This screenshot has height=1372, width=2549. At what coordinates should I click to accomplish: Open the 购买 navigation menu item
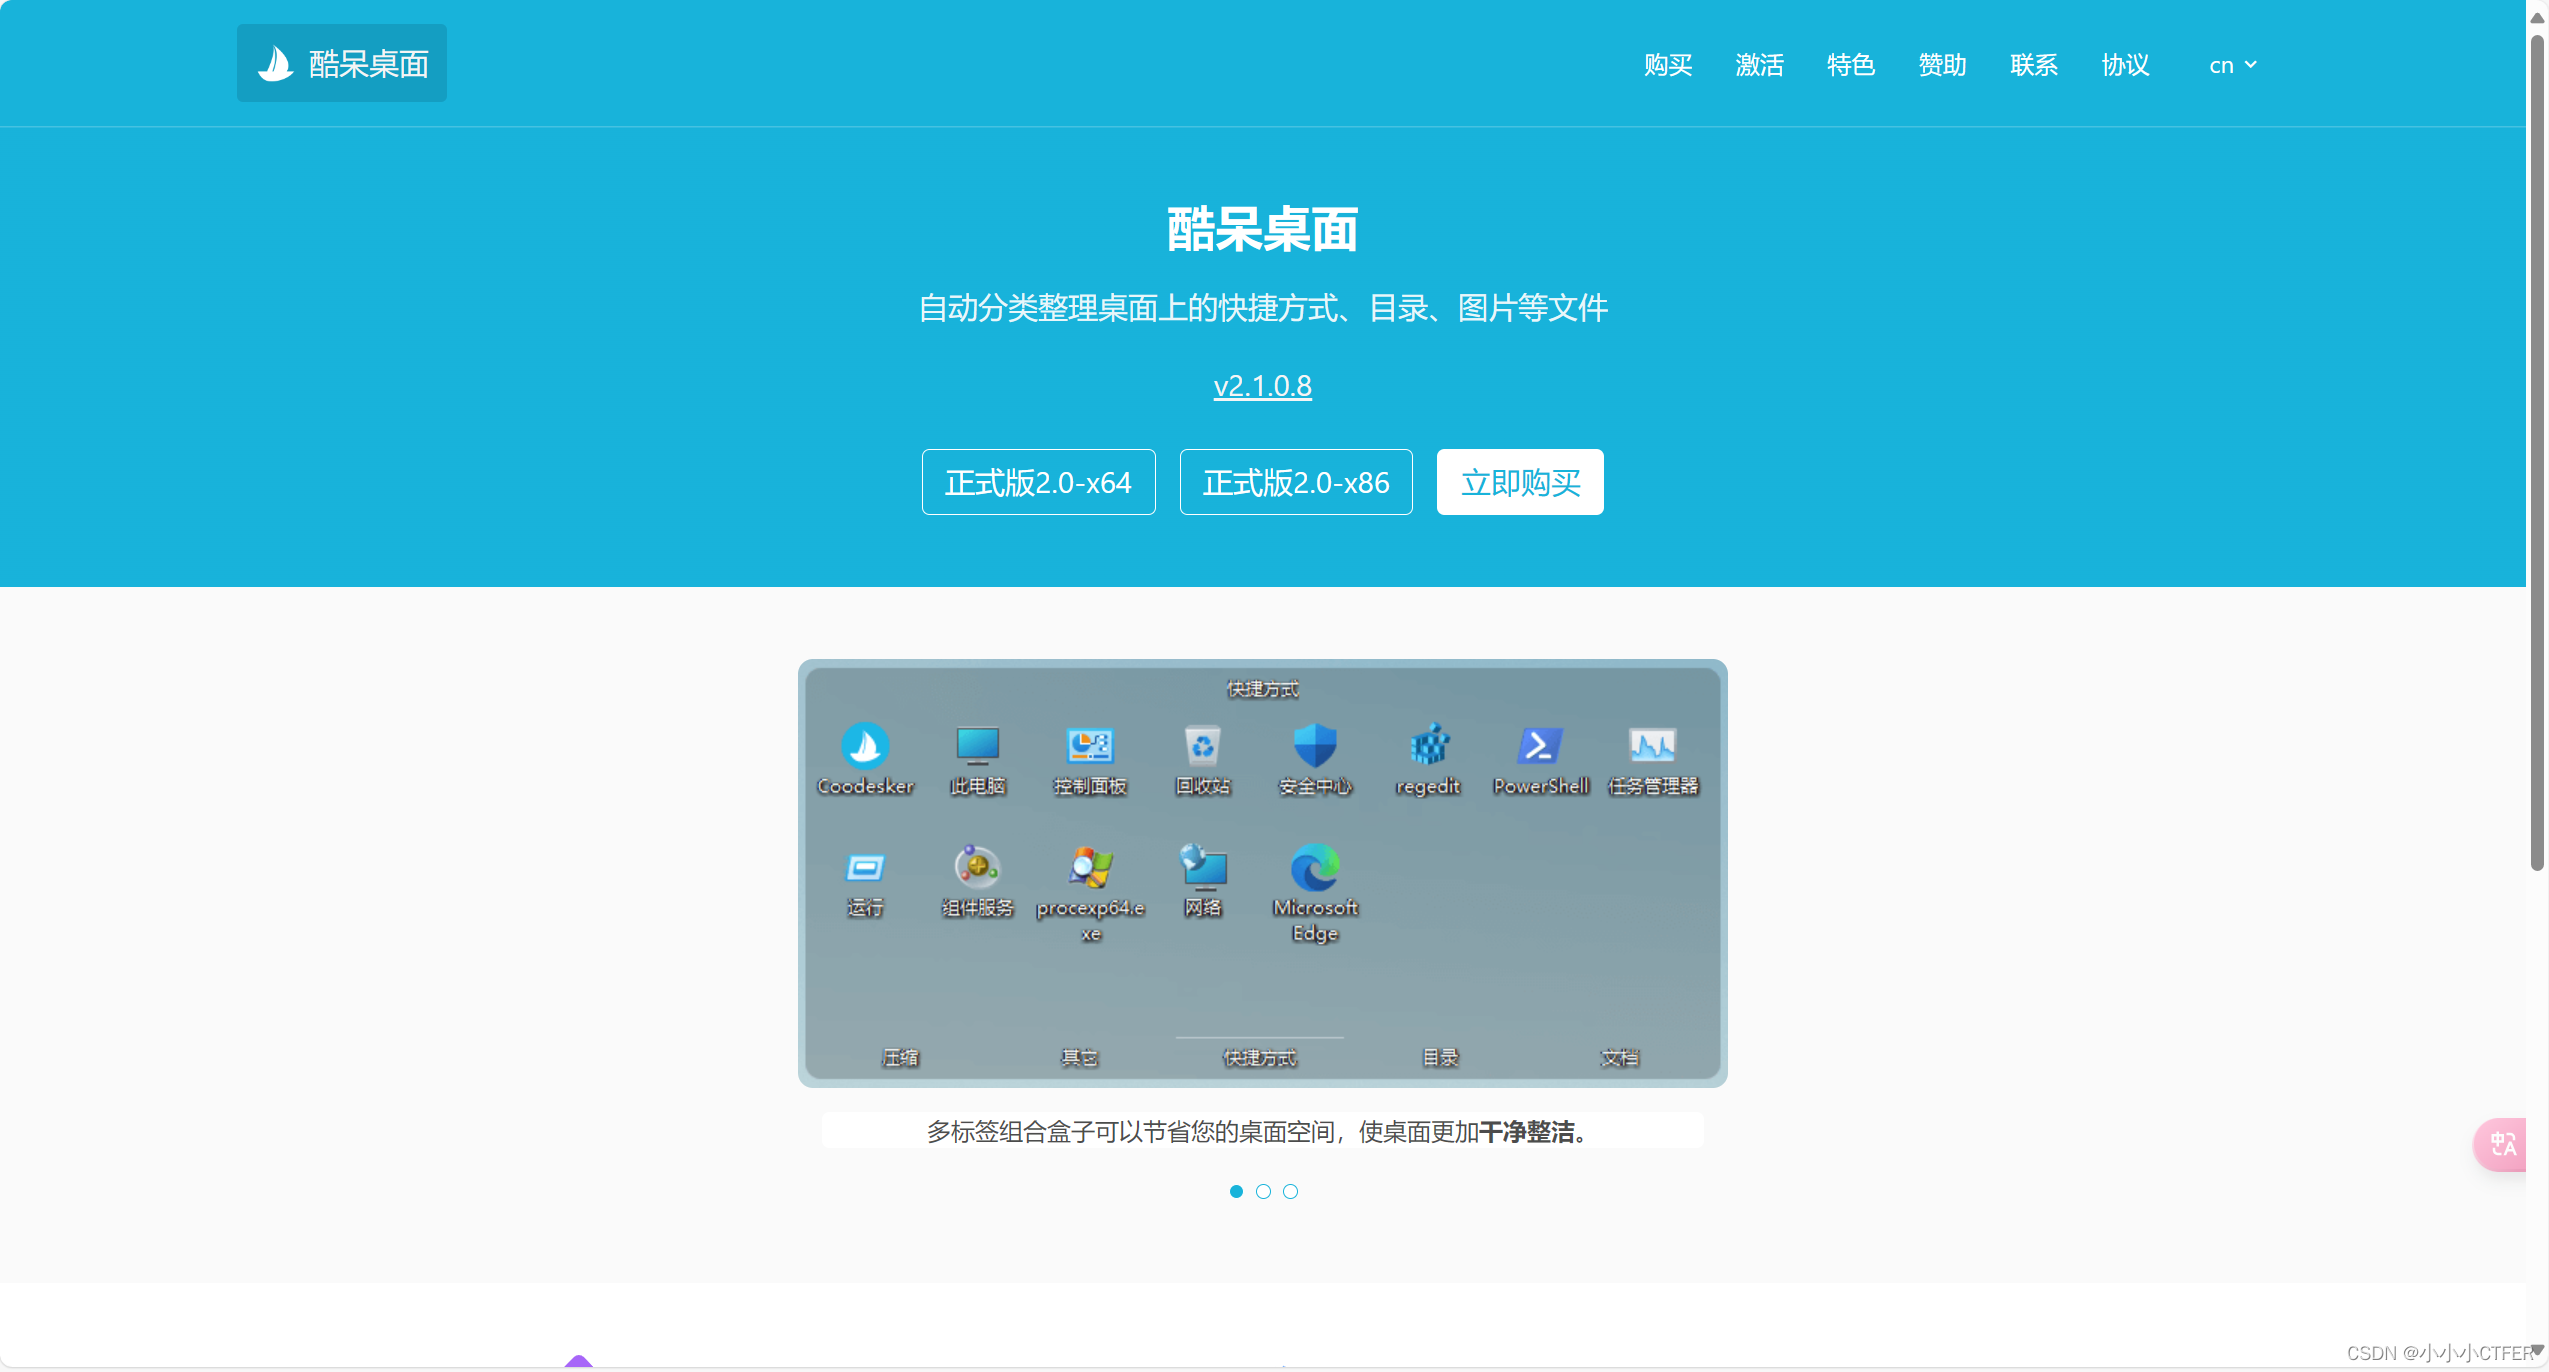(x=1667, y=65)
